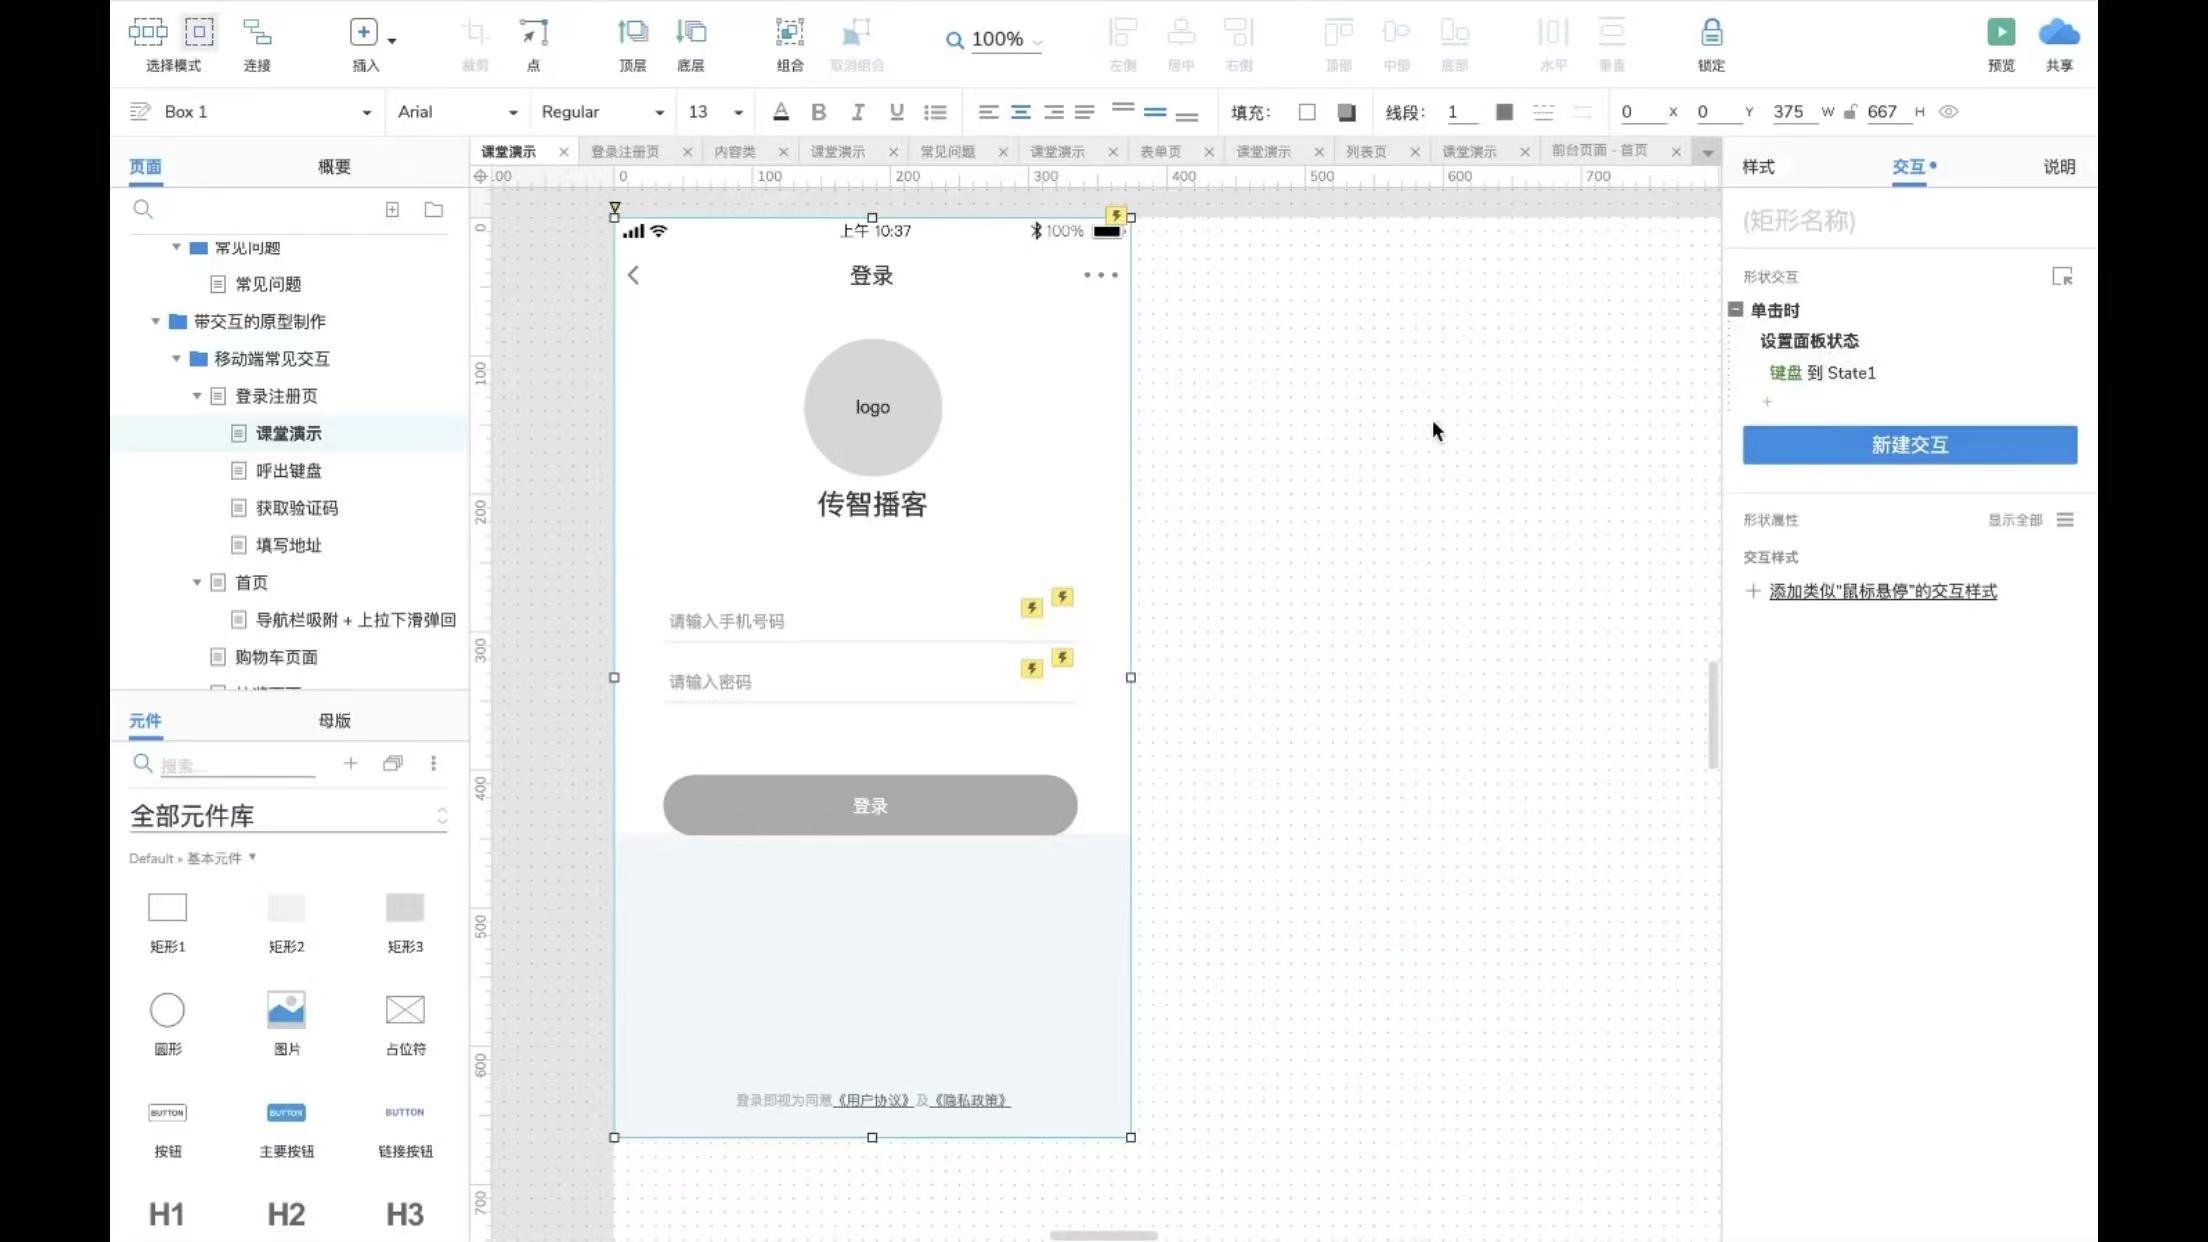
Task: Select the 呼出键盘 page in tree
Action: pos(288,470)
